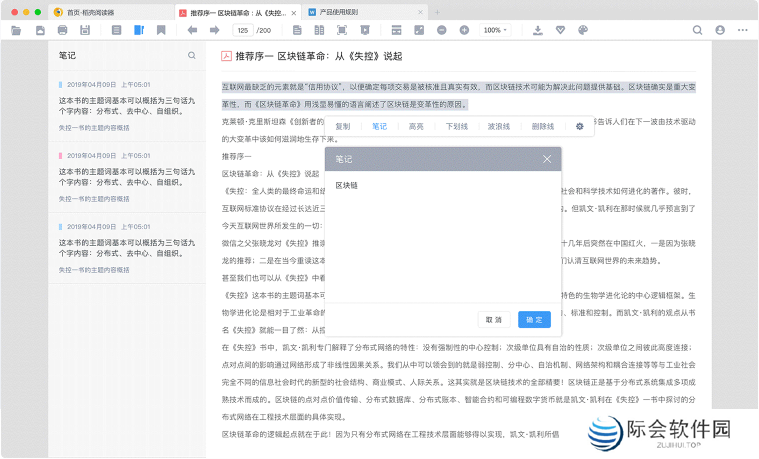Image resolution: width=759 pixels, height=459 pixels.
Task: Click the open folder icon in toolbar
Action: pyautogui.click(x=15, y=30)
